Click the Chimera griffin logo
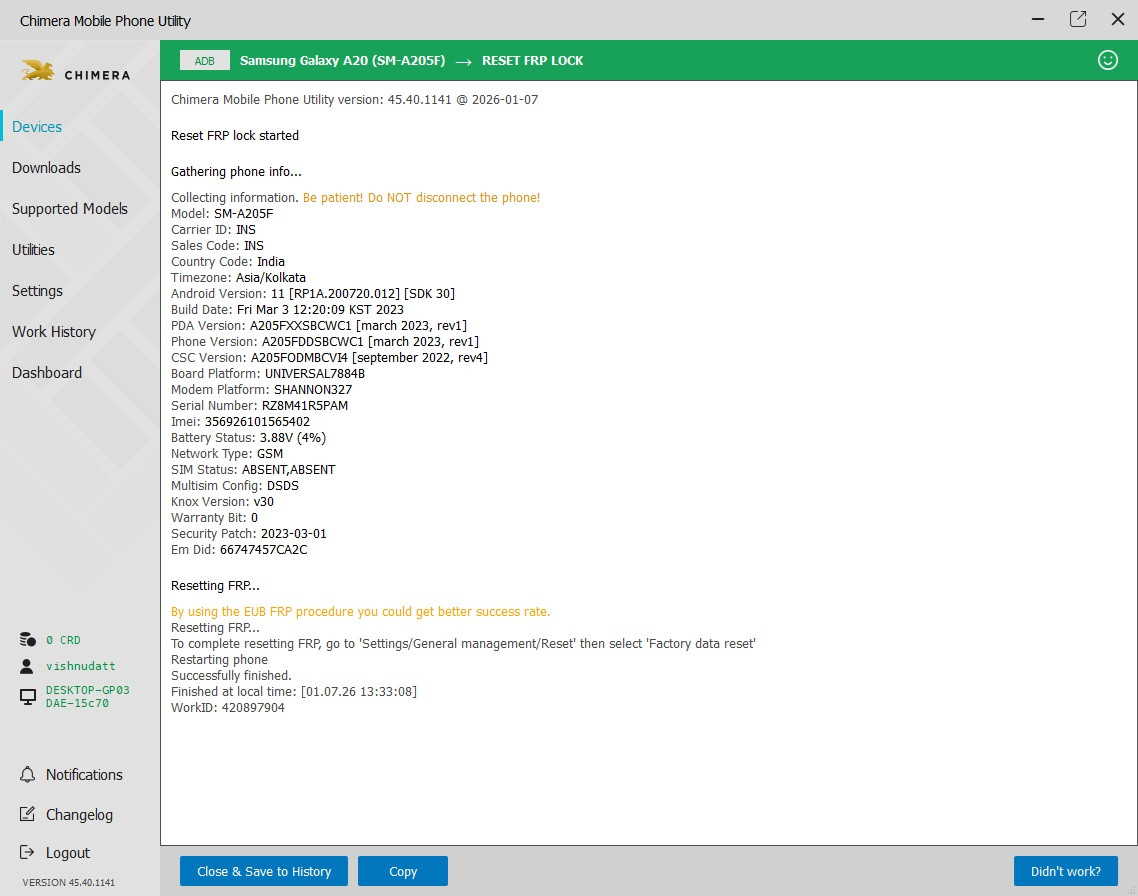 [38, 71]
